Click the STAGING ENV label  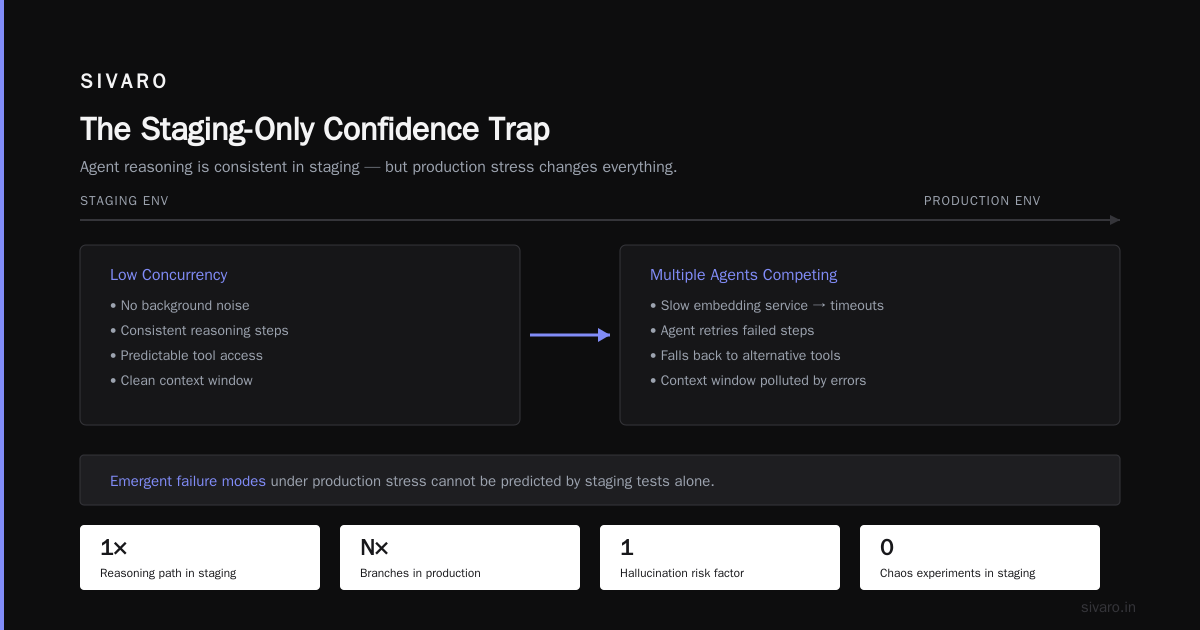point(124,201)
